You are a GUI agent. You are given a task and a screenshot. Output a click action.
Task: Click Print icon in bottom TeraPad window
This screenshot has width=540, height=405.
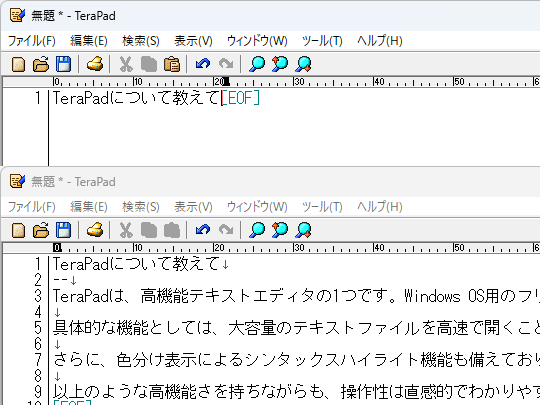(95, 230)
